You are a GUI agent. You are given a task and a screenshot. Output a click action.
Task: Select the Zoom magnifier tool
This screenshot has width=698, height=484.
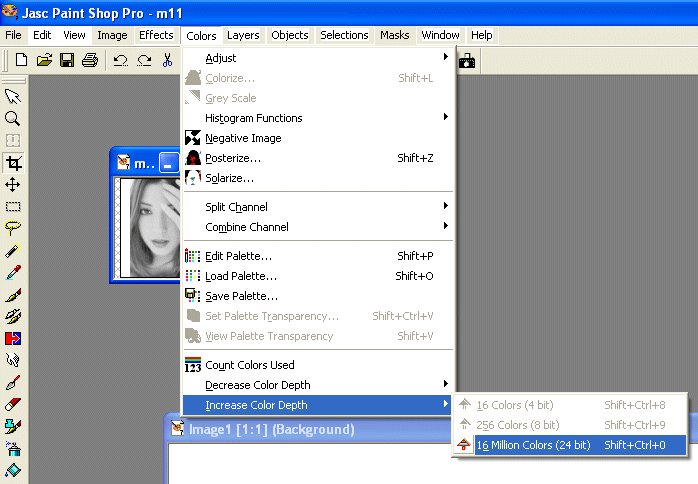point(13,118)
